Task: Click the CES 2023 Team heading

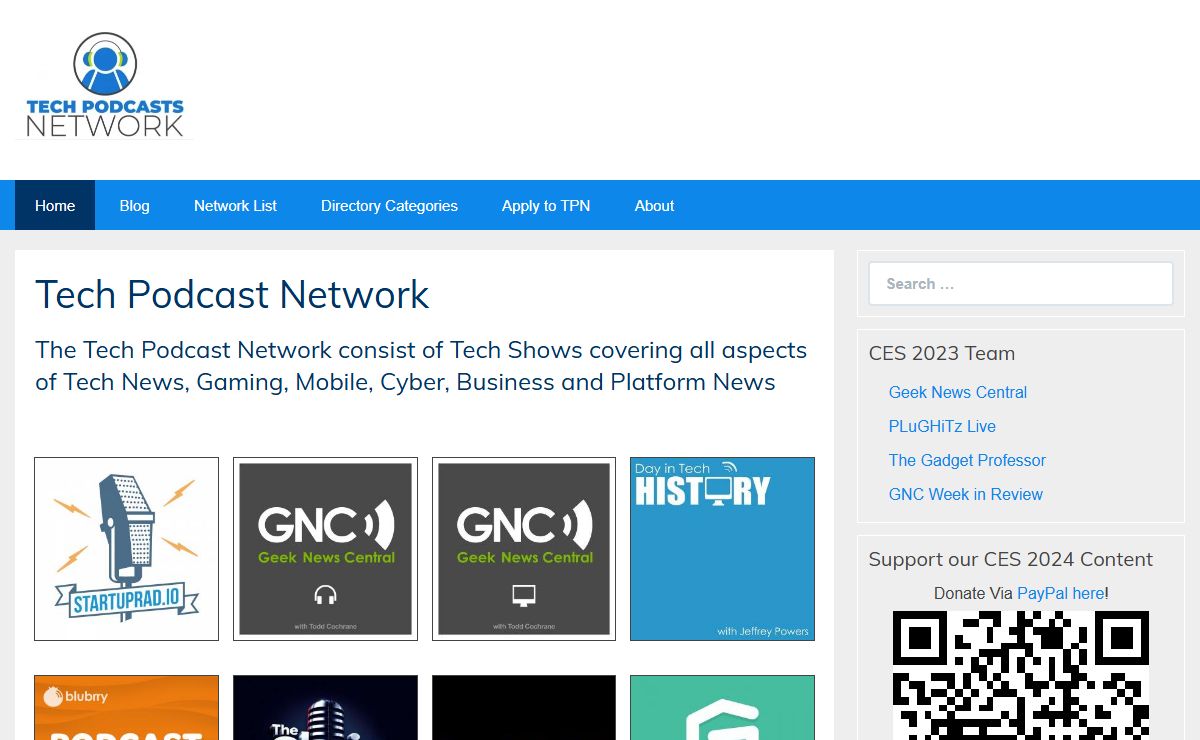Action: click(941, 353)
